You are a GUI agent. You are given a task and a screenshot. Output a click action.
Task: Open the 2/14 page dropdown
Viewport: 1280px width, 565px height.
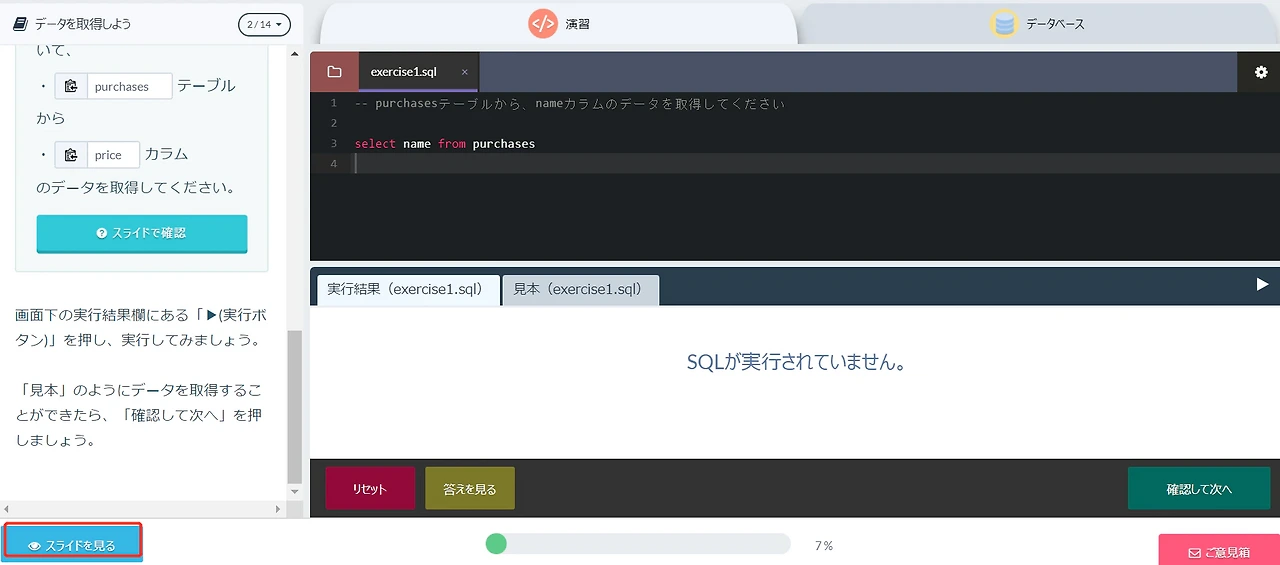tap(265, 24)
